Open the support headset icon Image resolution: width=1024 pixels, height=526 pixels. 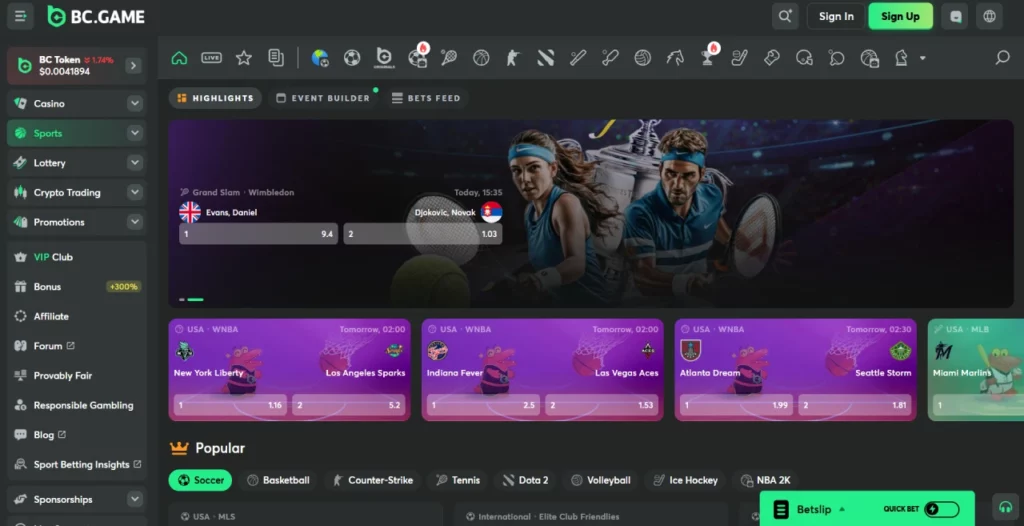click(1004, 507)
